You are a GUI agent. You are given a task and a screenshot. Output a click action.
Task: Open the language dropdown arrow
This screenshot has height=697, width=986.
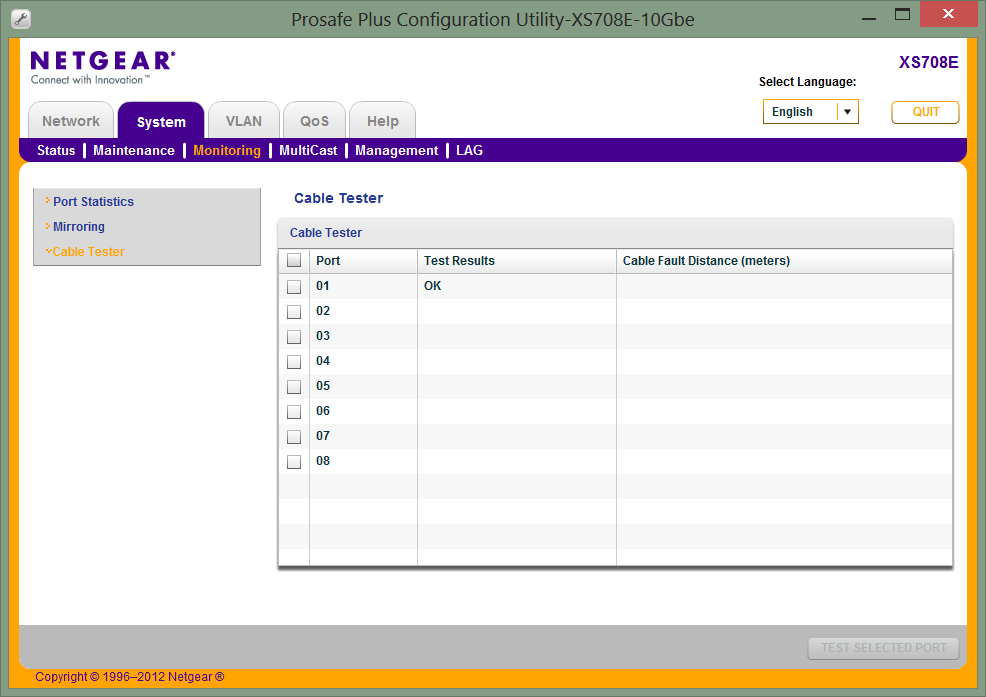click(x=848, y=112)
